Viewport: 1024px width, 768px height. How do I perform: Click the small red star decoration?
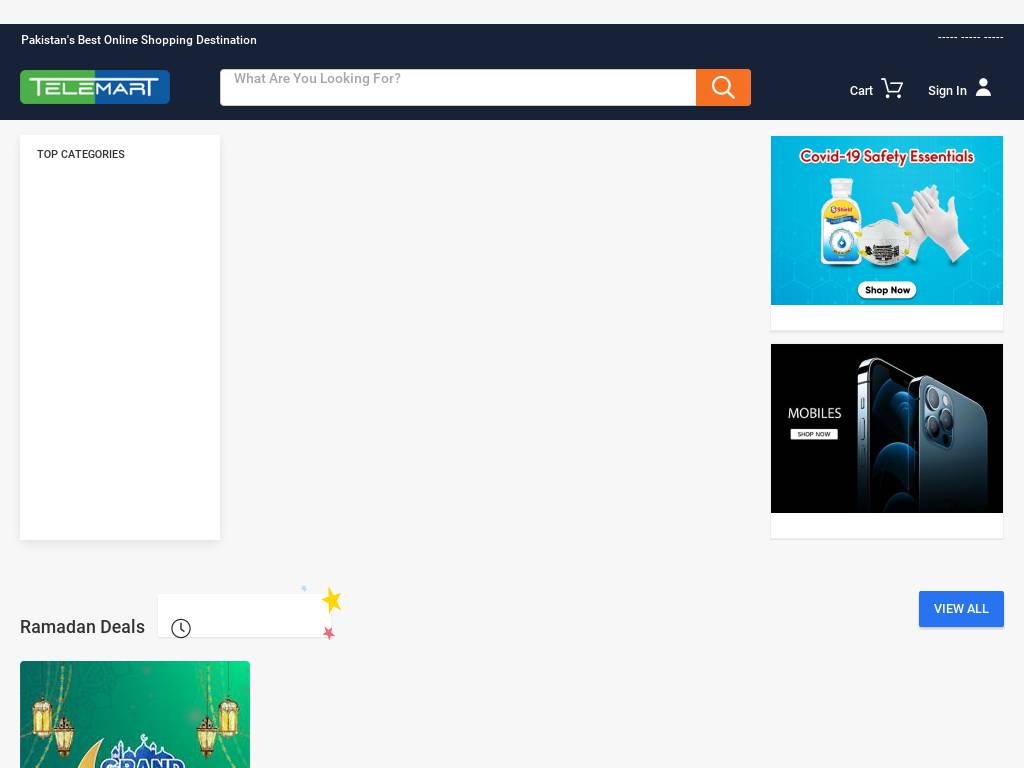click(x=328, y=632)
